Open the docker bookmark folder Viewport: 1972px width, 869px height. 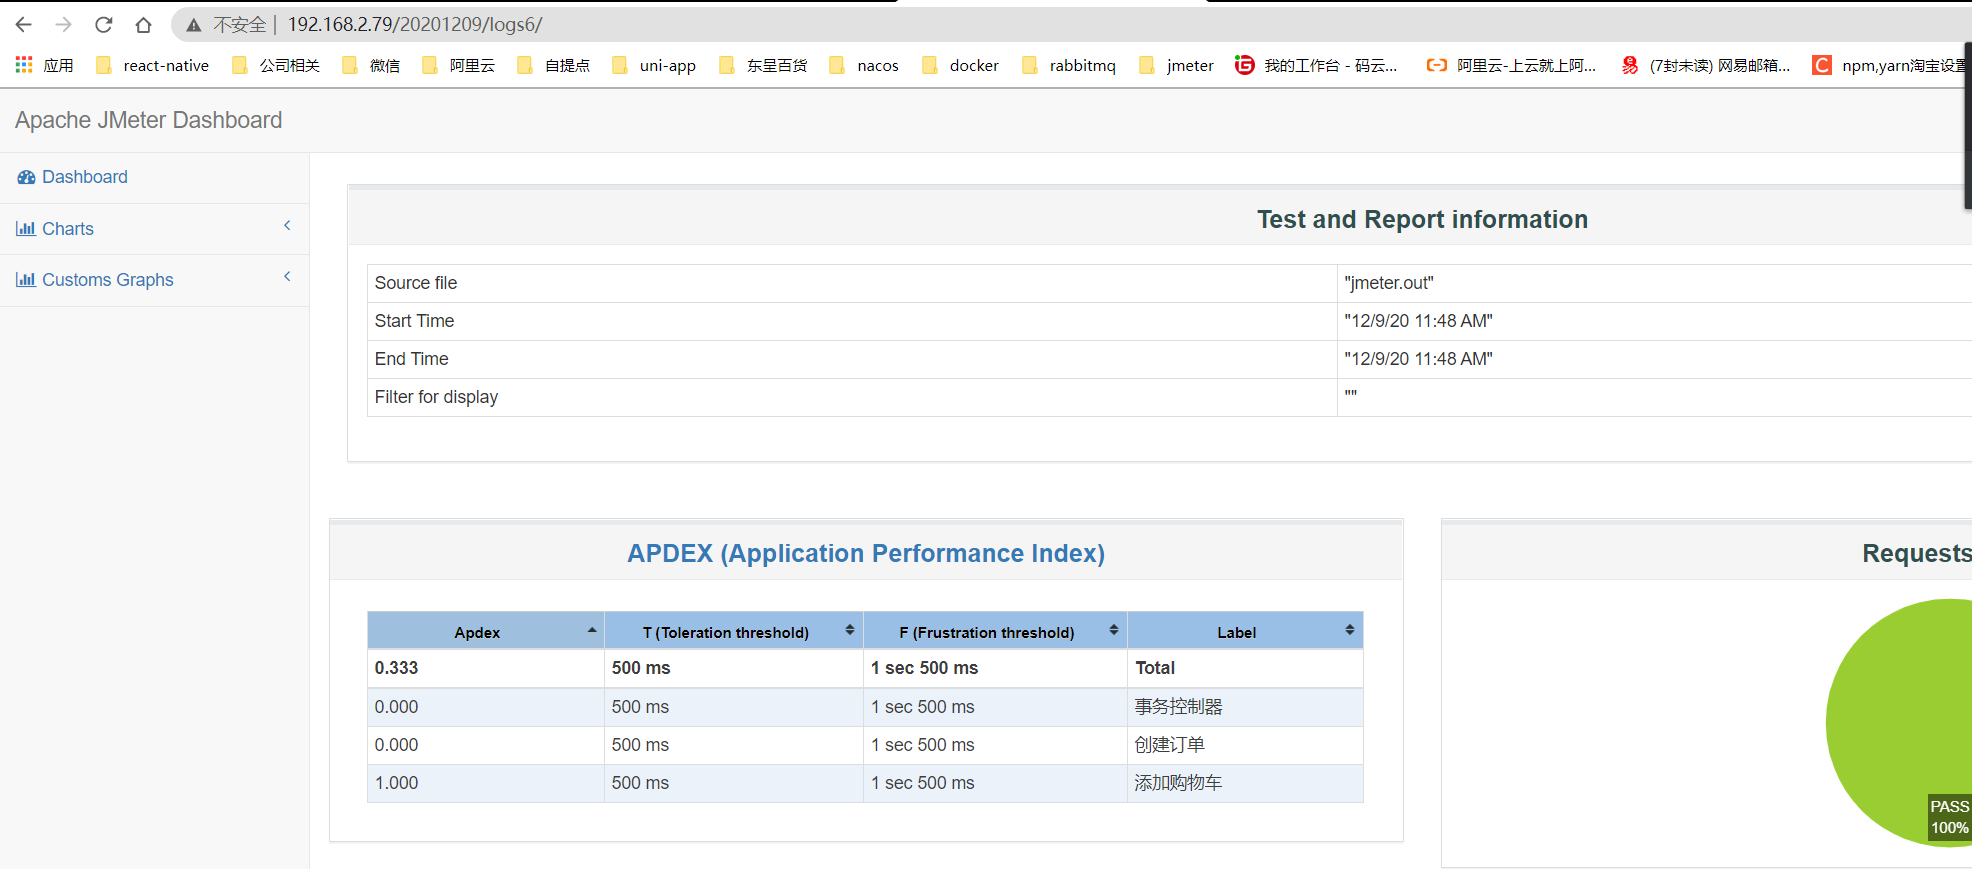960,65
